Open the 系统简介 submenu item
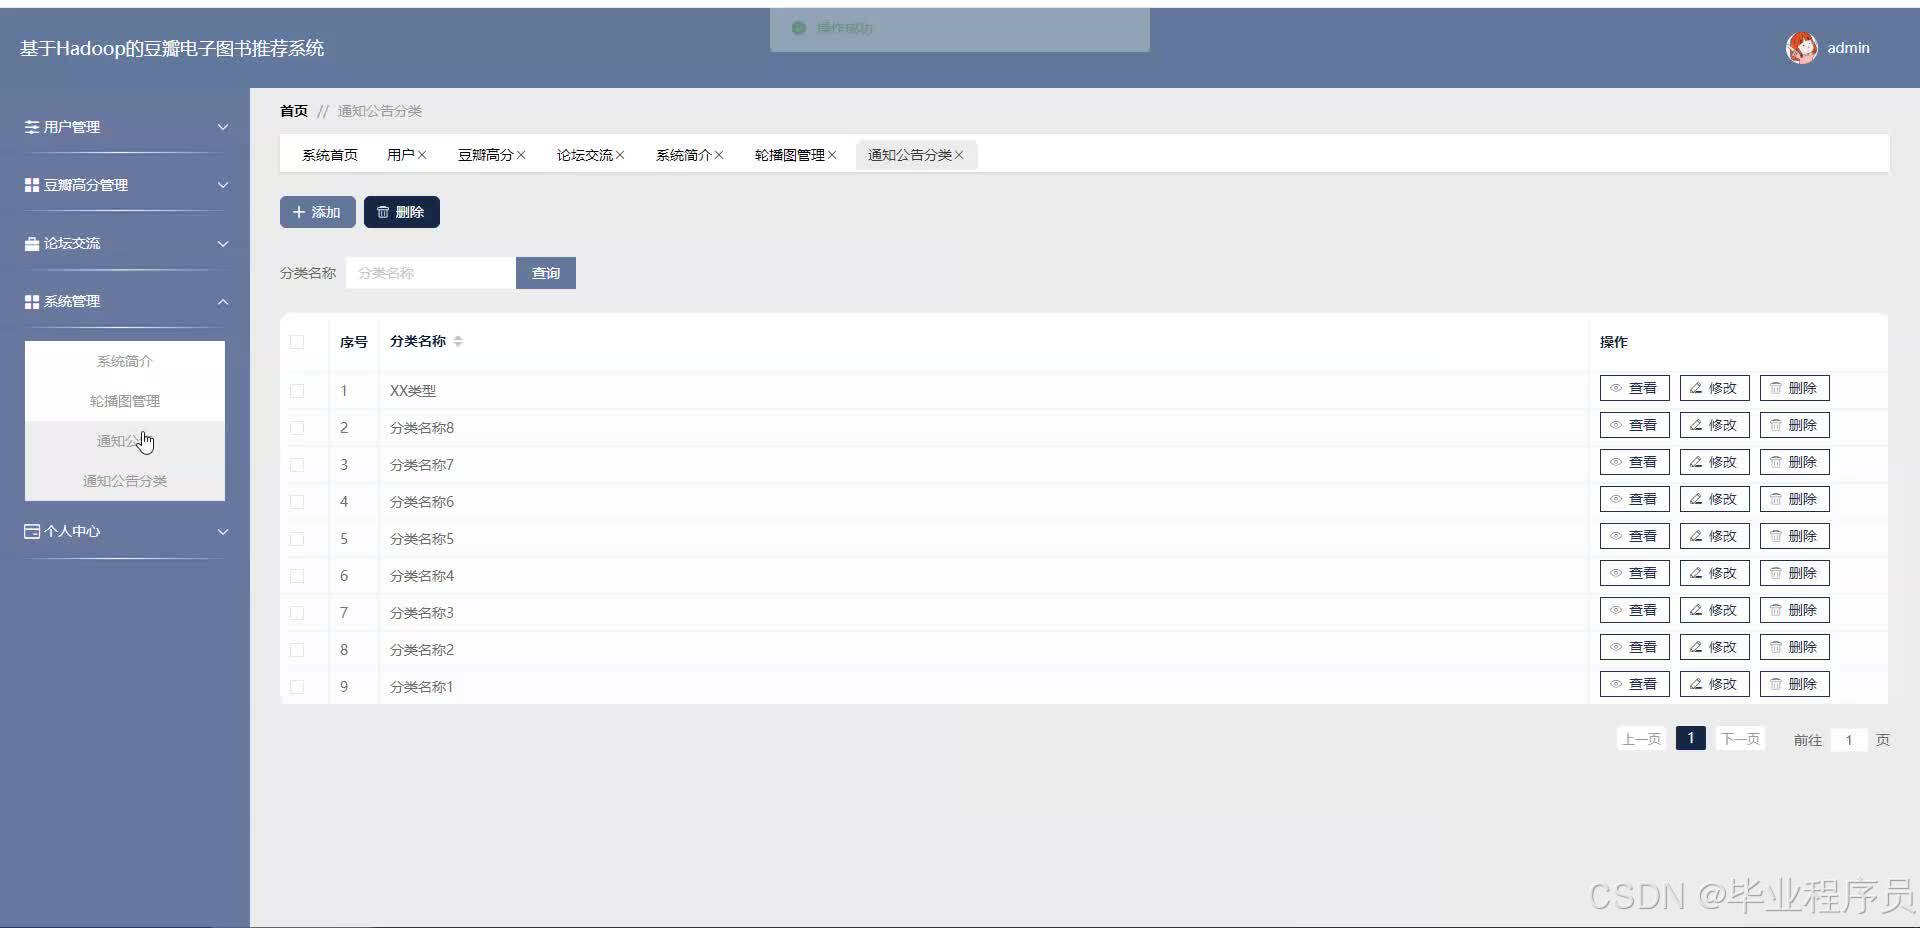 coord(125,361)
